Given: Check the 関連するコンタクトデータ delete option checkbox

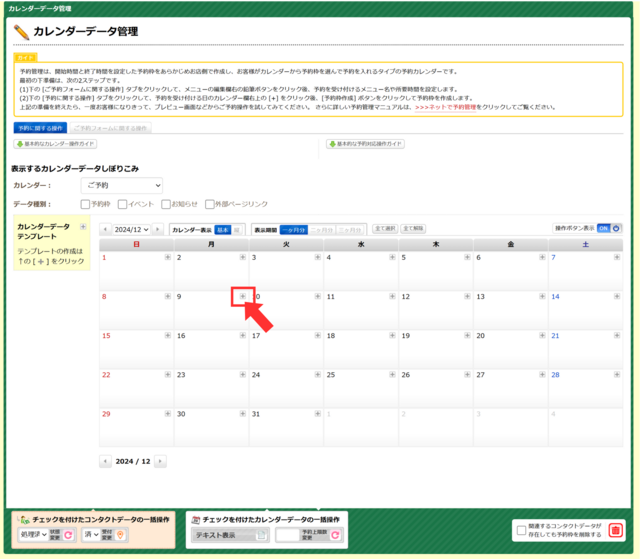Looking at the screenshot, I should [521, 530].
